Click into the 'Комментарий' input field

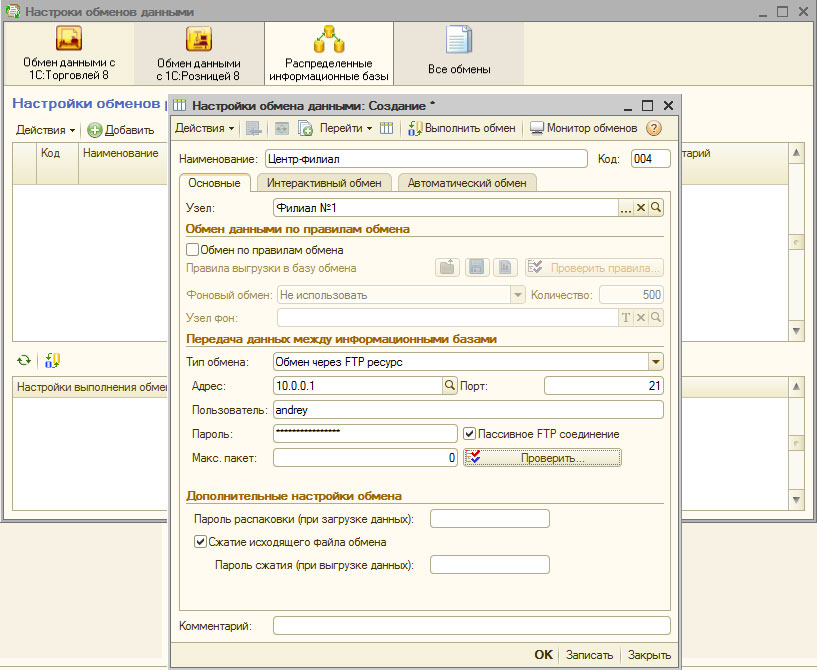471,626
